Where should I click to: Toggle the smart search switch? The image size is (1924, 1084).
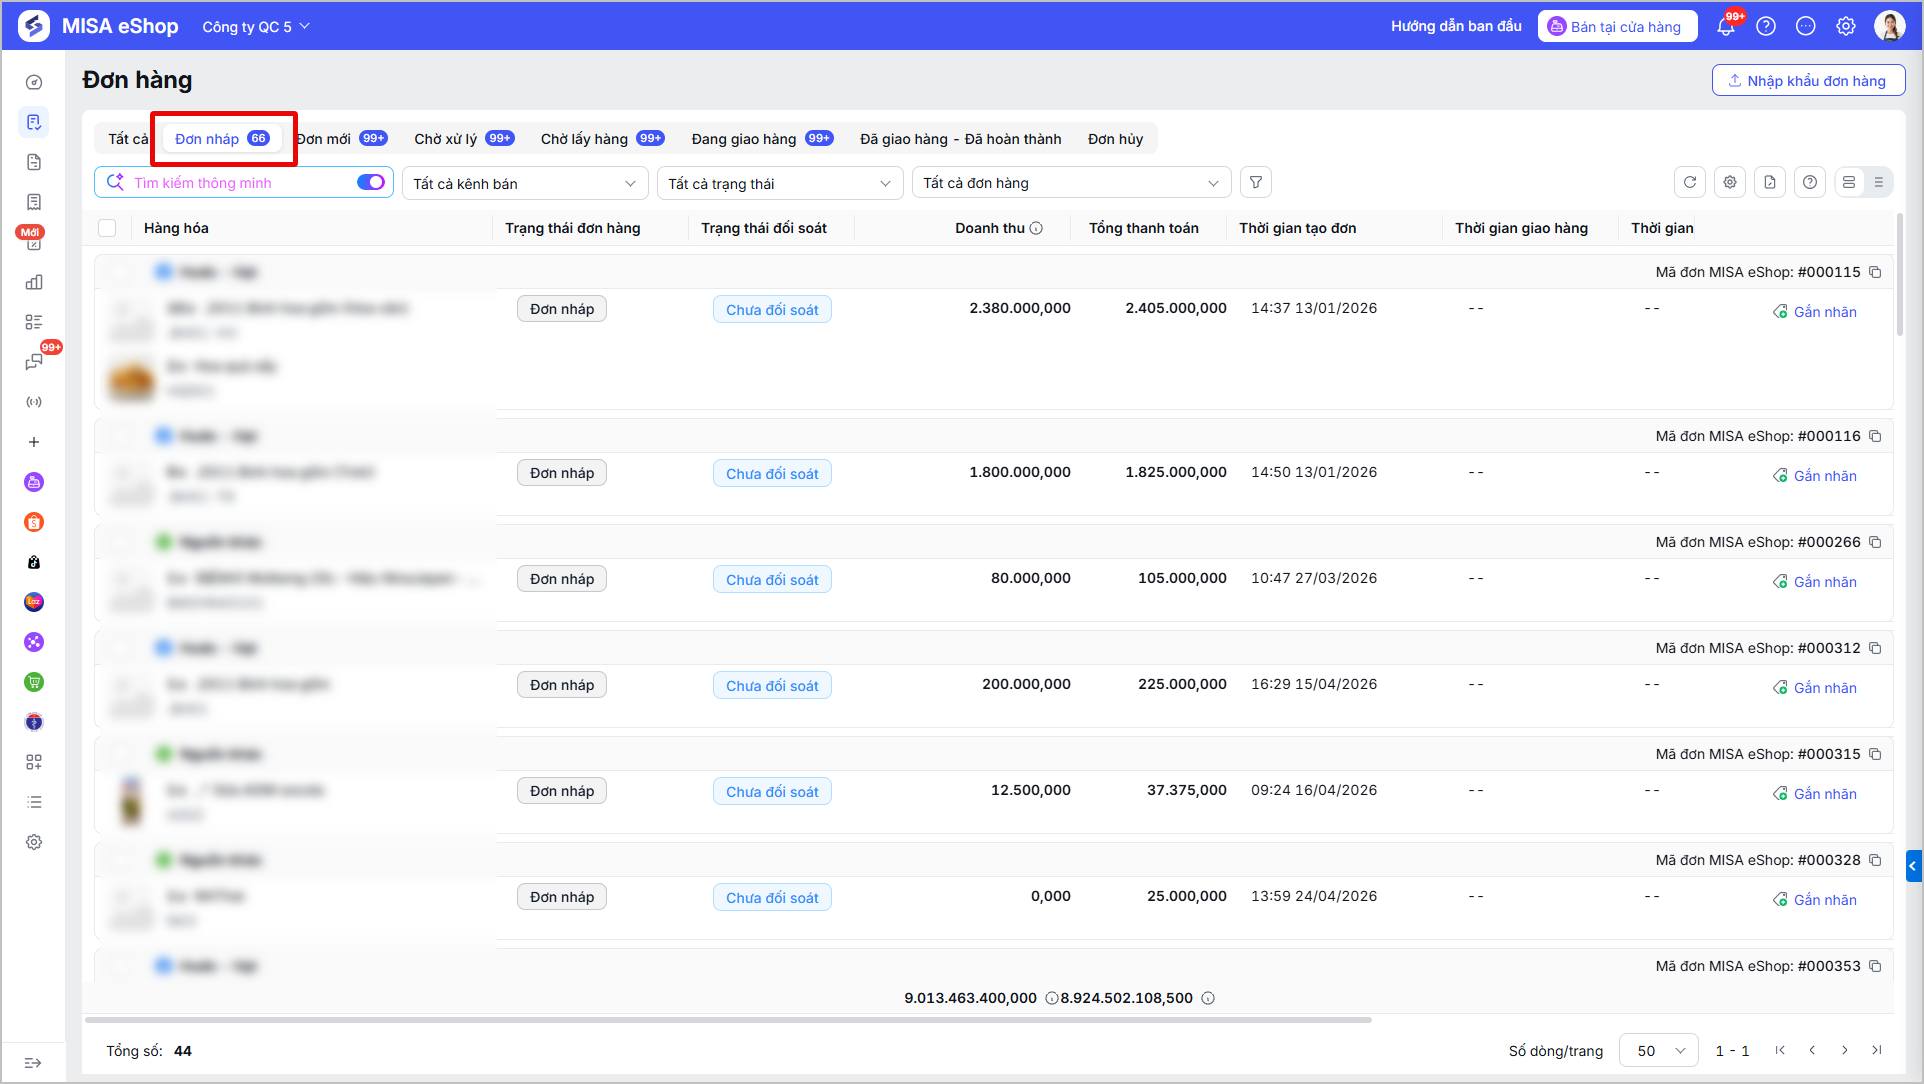point(371,182)
